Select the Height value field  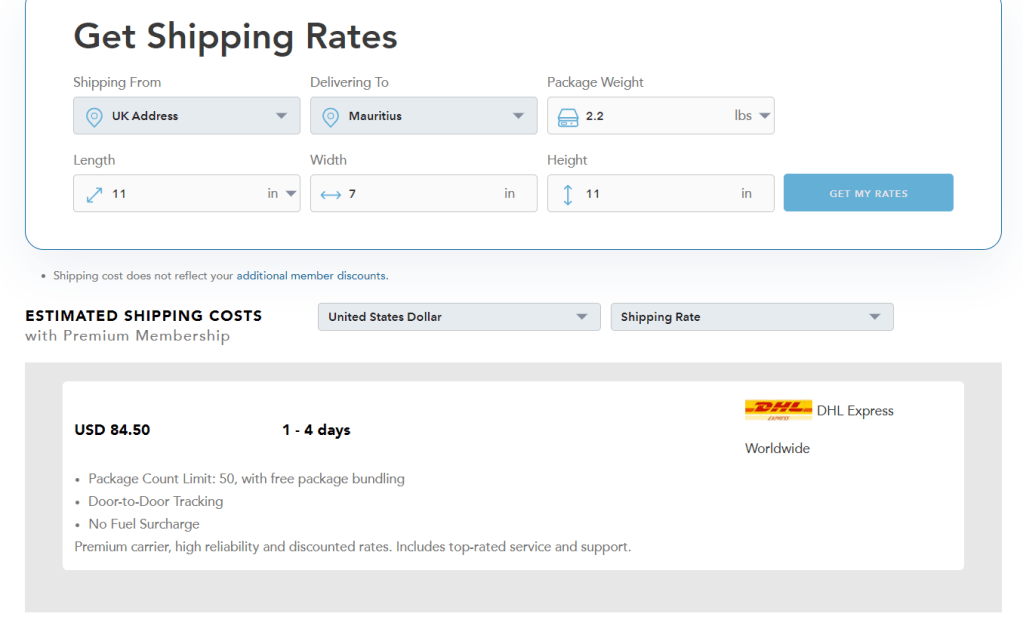655,194
